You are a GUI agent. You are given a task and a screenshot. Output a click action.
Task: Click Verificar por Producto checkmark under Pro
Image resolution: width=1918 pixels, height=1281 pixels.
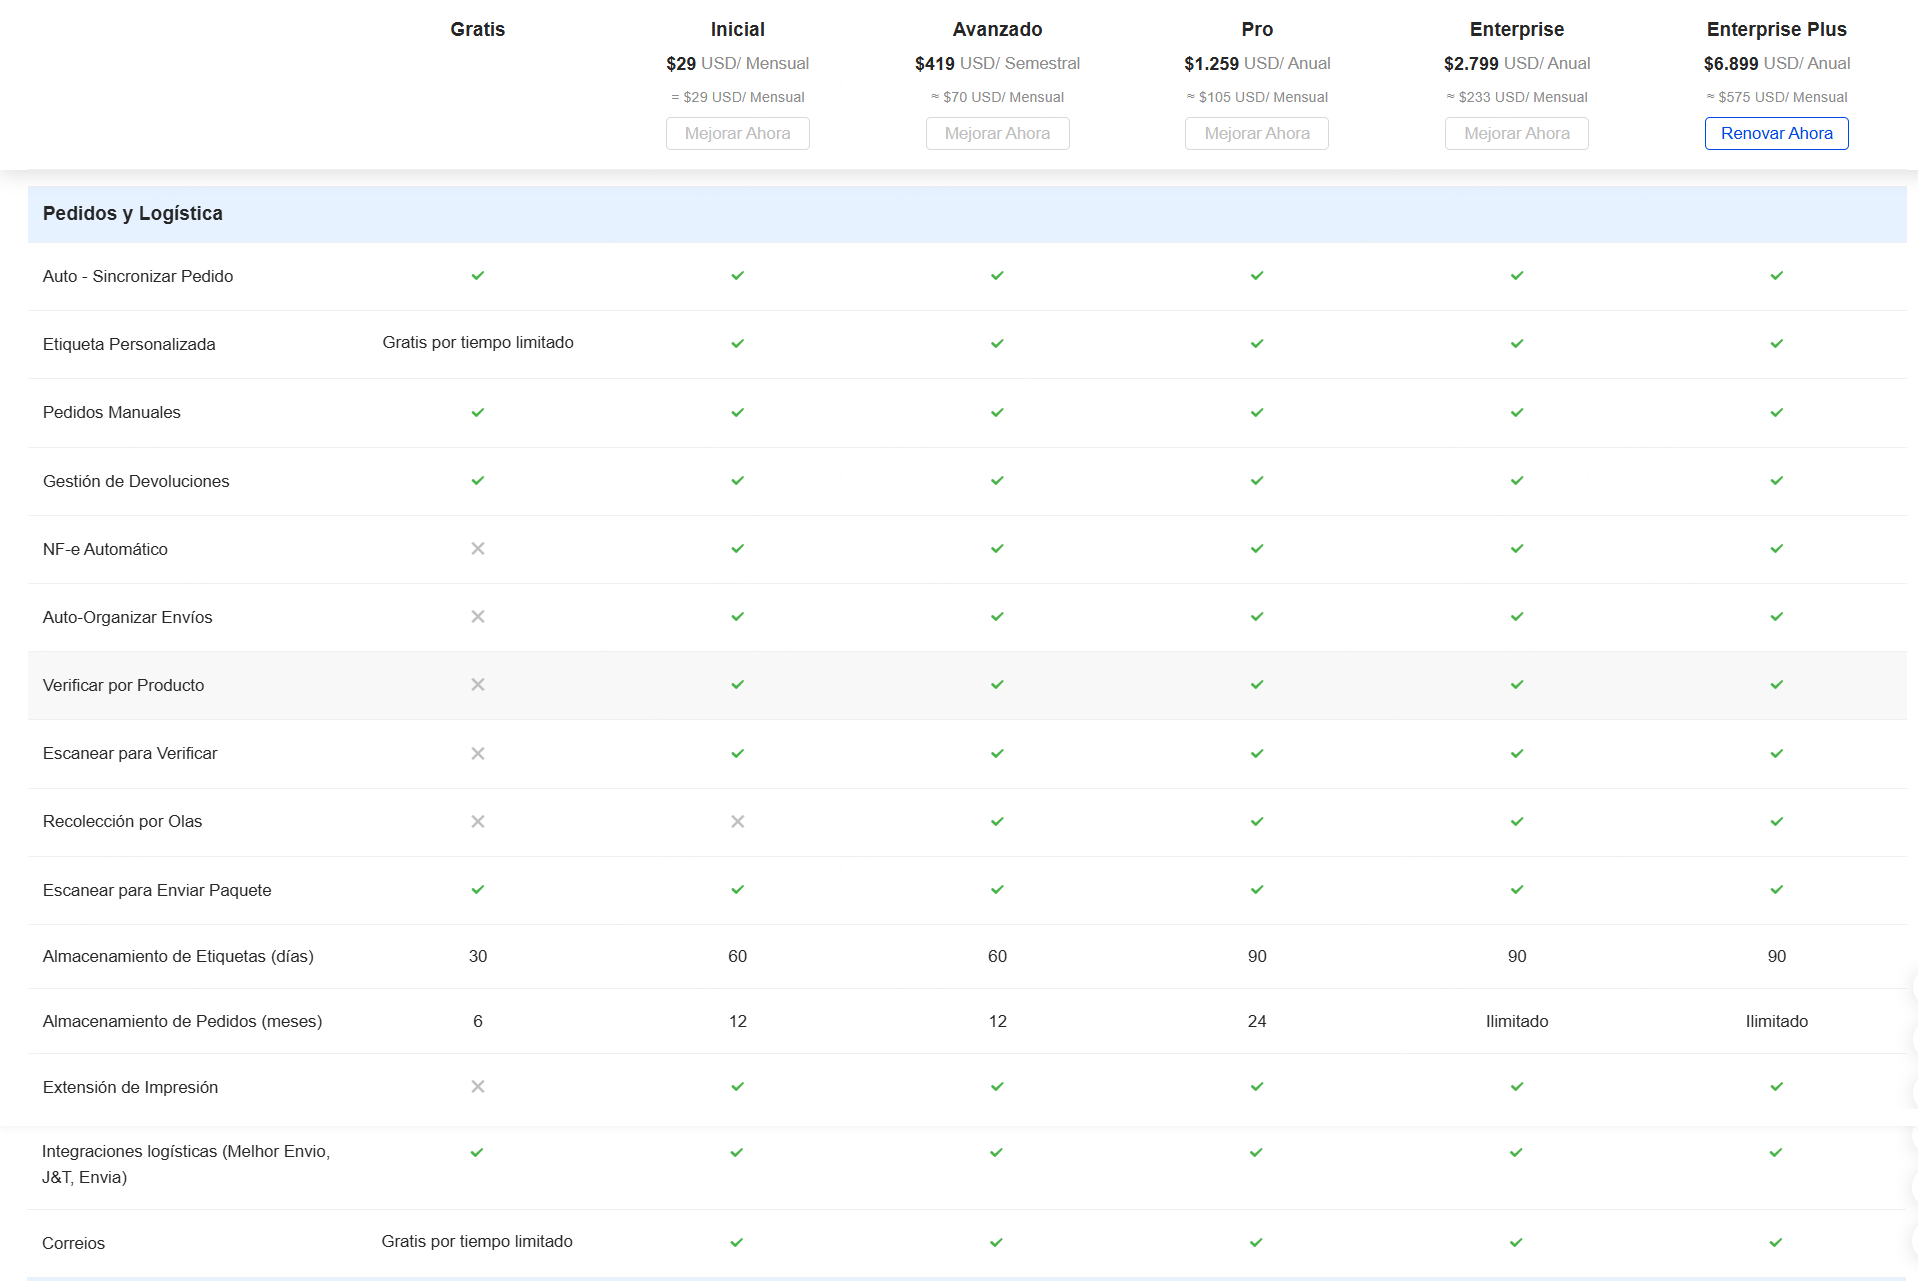1257,685
